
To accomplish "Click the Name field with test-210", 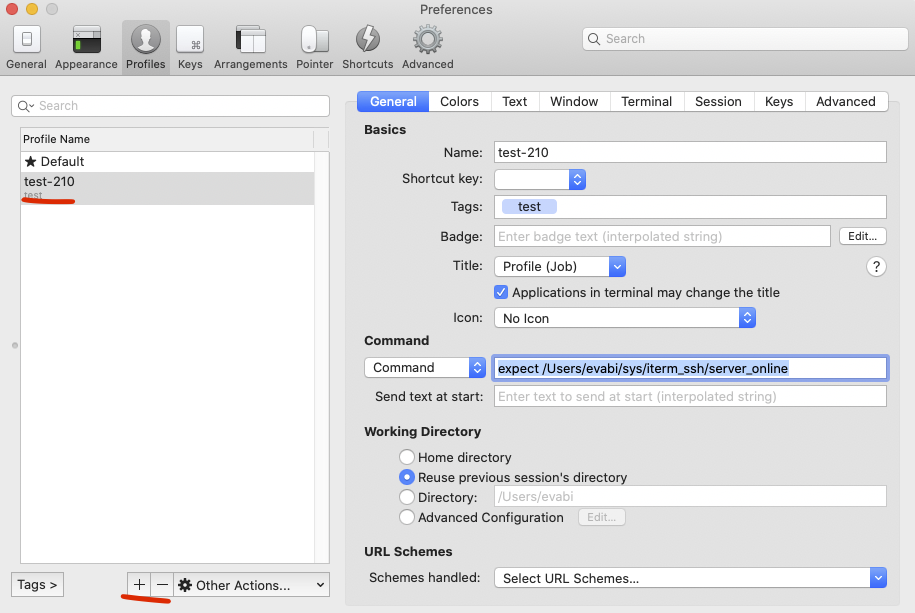I will [x=690, y=152].
